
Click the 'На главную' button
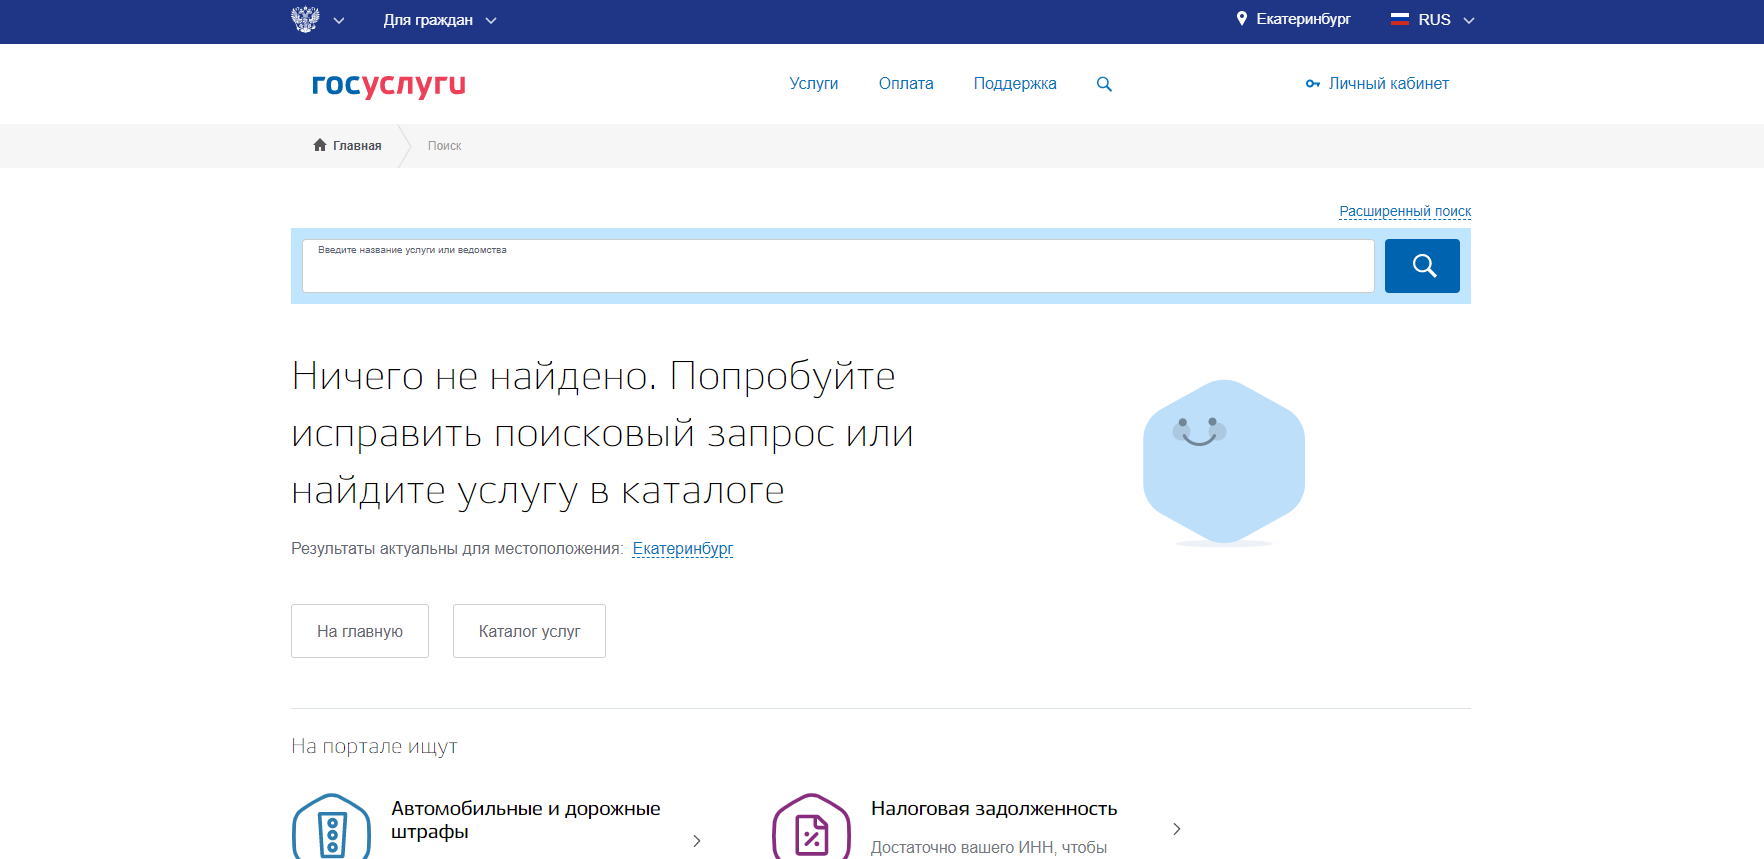pos(360,631)
